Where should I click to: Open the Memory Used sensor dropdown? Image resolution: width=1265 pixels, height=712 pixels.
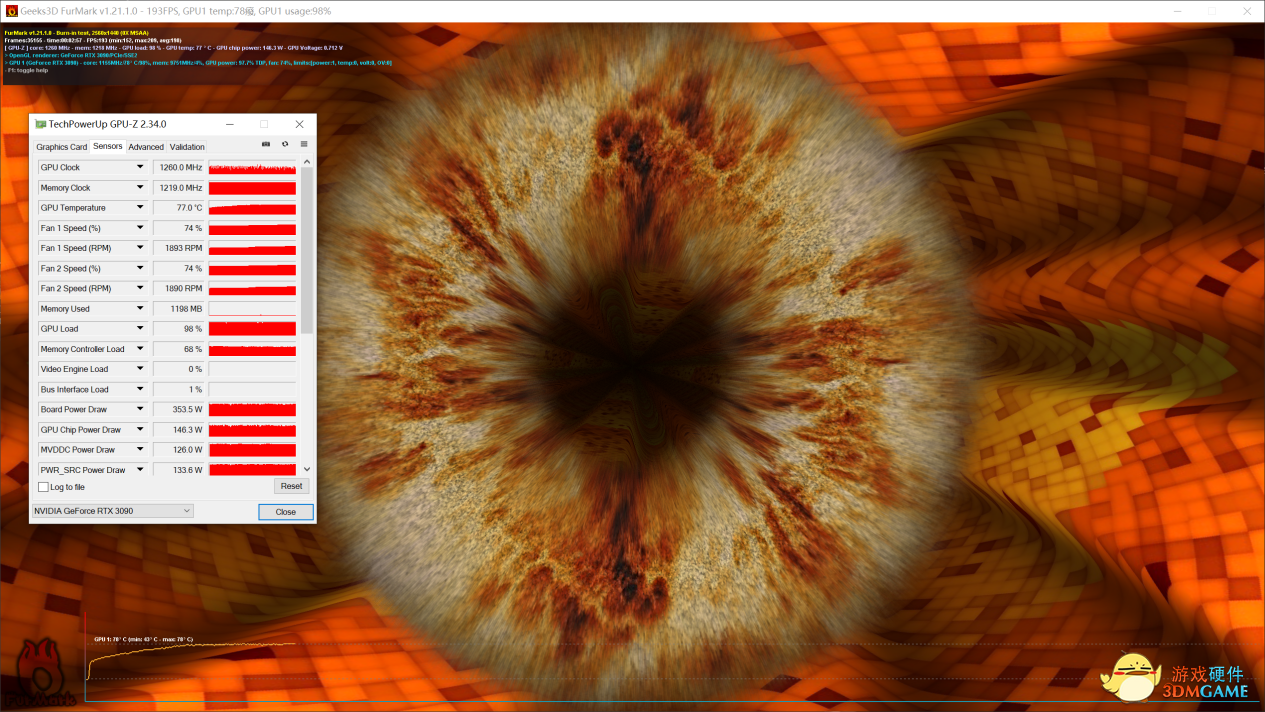pyautogui.click(x=140, y=309)
